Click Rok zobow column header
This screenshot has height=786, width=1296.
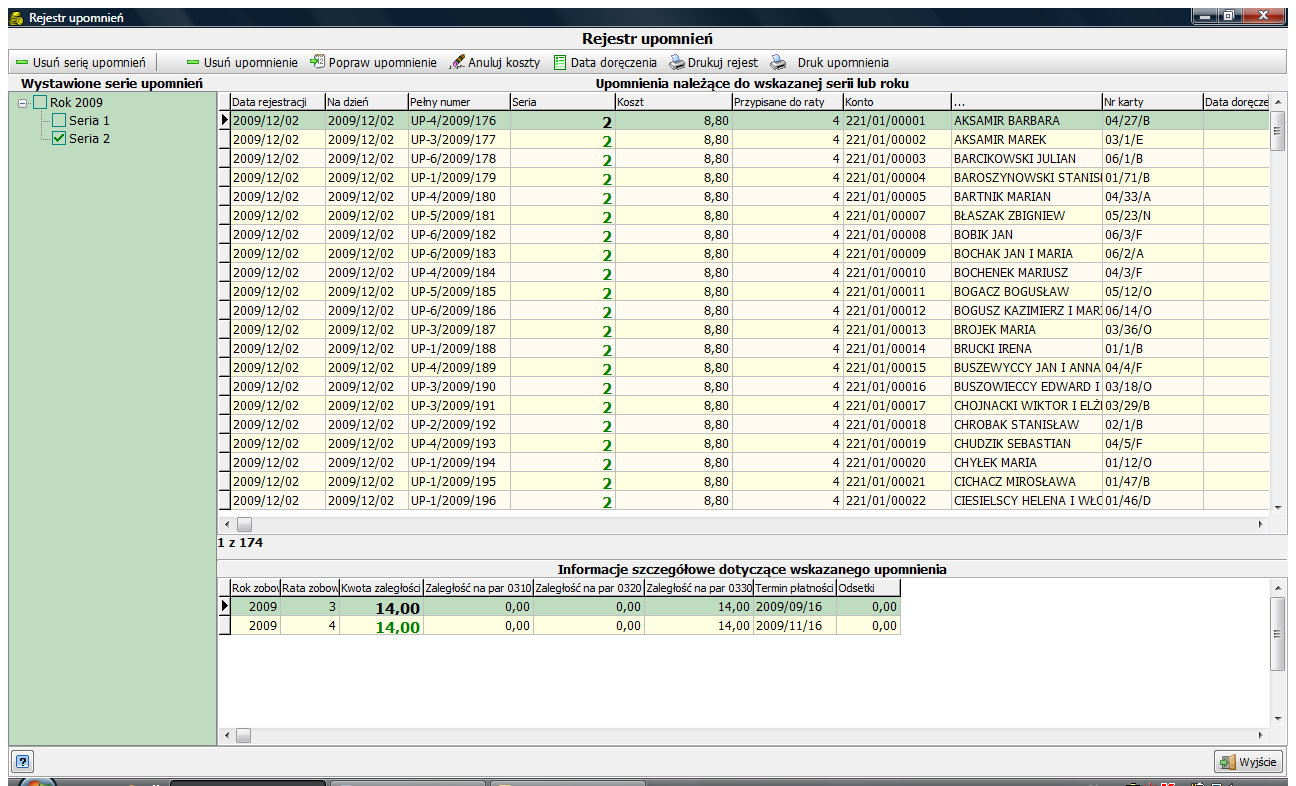tap(255, 588)
